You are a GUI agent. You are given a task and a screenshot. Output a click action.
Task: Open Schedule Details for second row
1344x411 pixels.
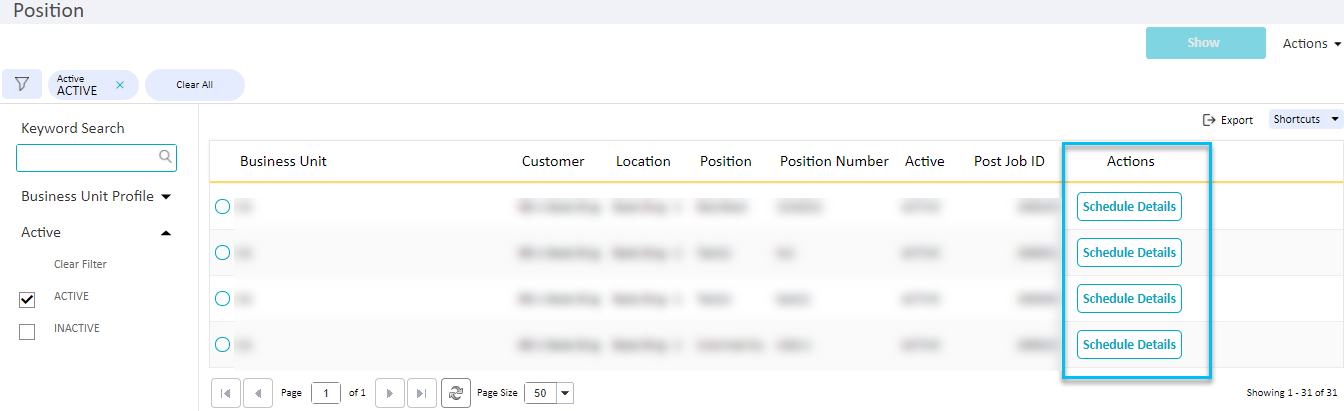click(x=1129, y=253)
